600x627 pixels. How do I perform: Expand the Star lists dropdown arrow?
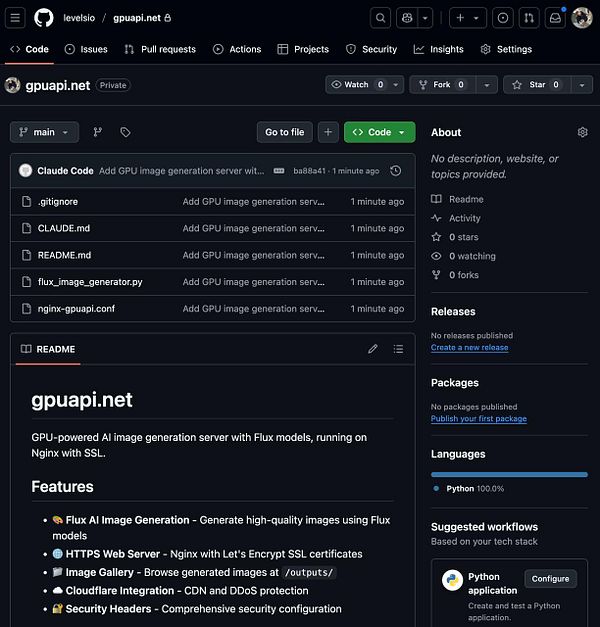tap(582, 85)
